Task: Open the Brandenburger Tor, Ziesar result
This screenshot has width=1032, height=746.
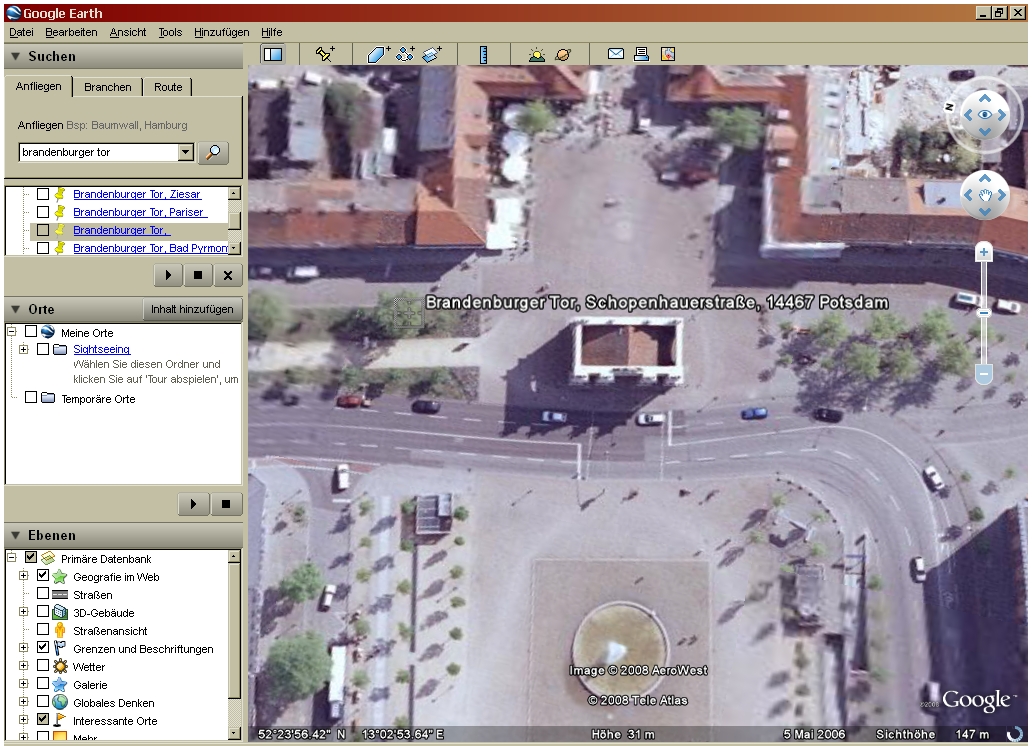Action: (137, 194)
